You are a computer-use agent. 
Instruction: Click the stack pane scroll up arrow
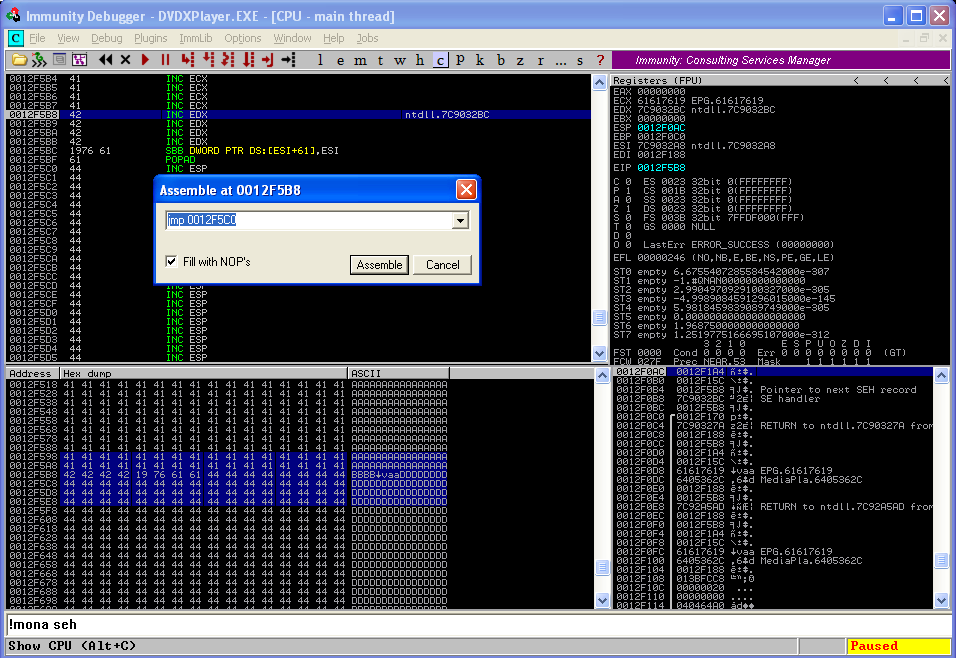pos(941,375)
